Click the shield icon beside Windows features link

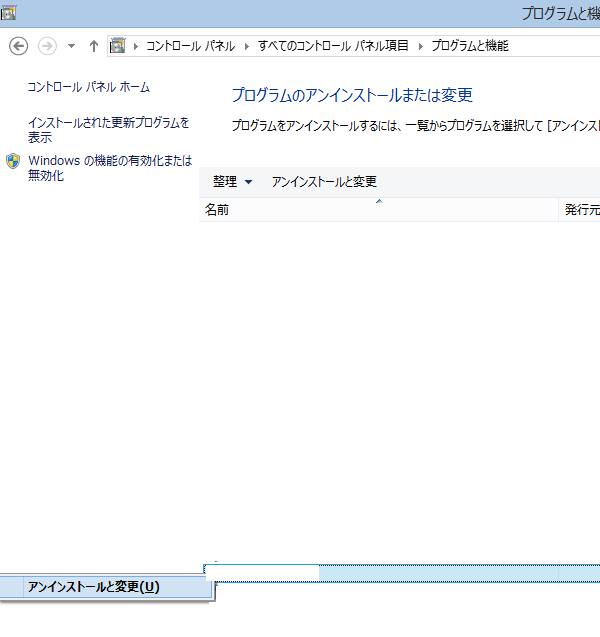click(13, 161)
